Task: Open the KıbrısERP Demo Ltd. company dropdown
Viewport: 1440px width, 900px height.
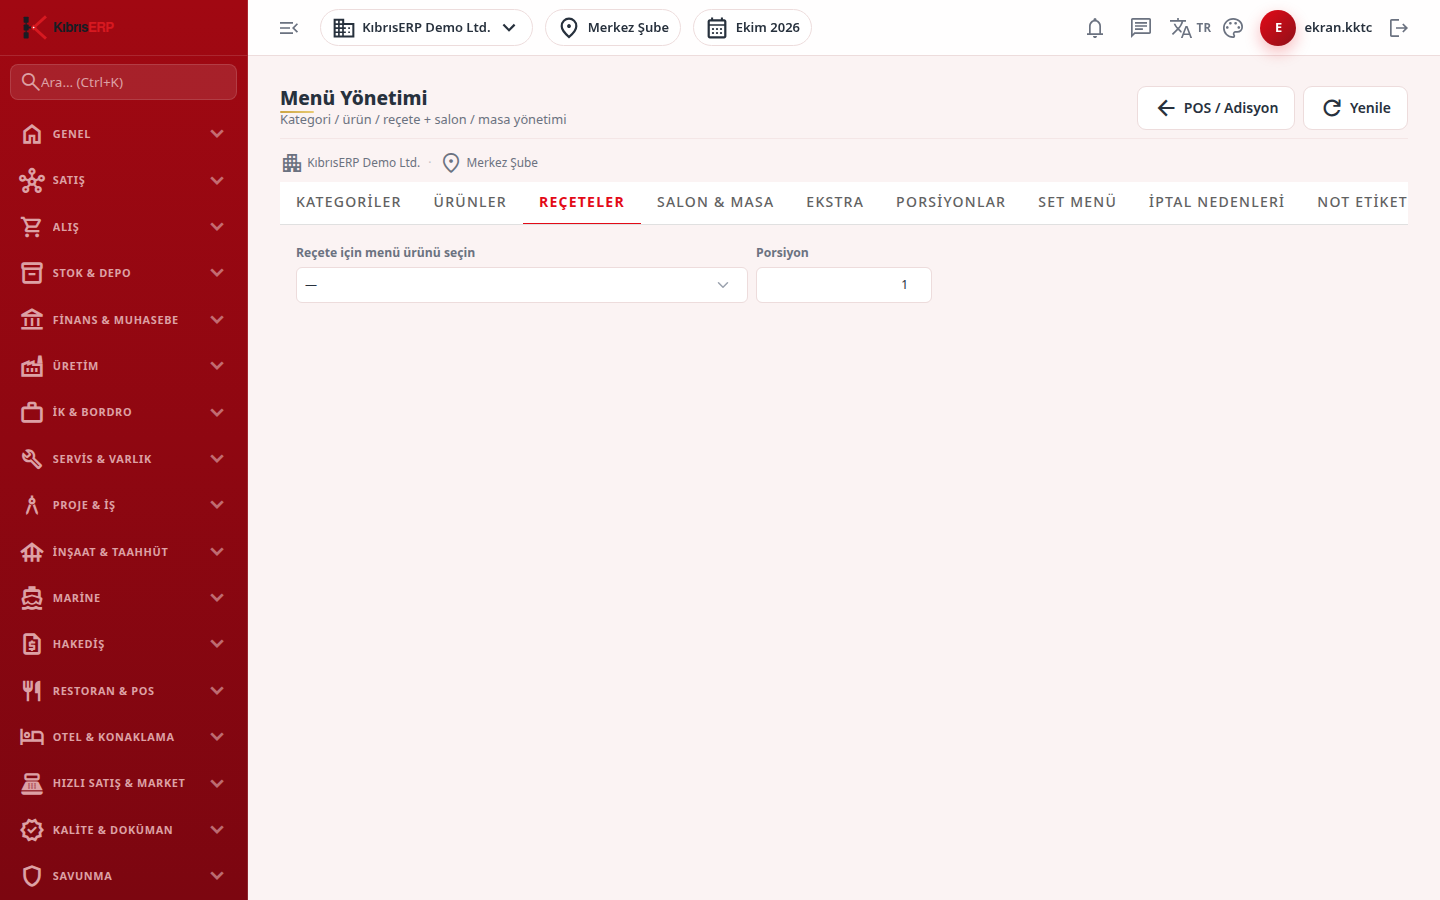Action: [x=426, y=28]
